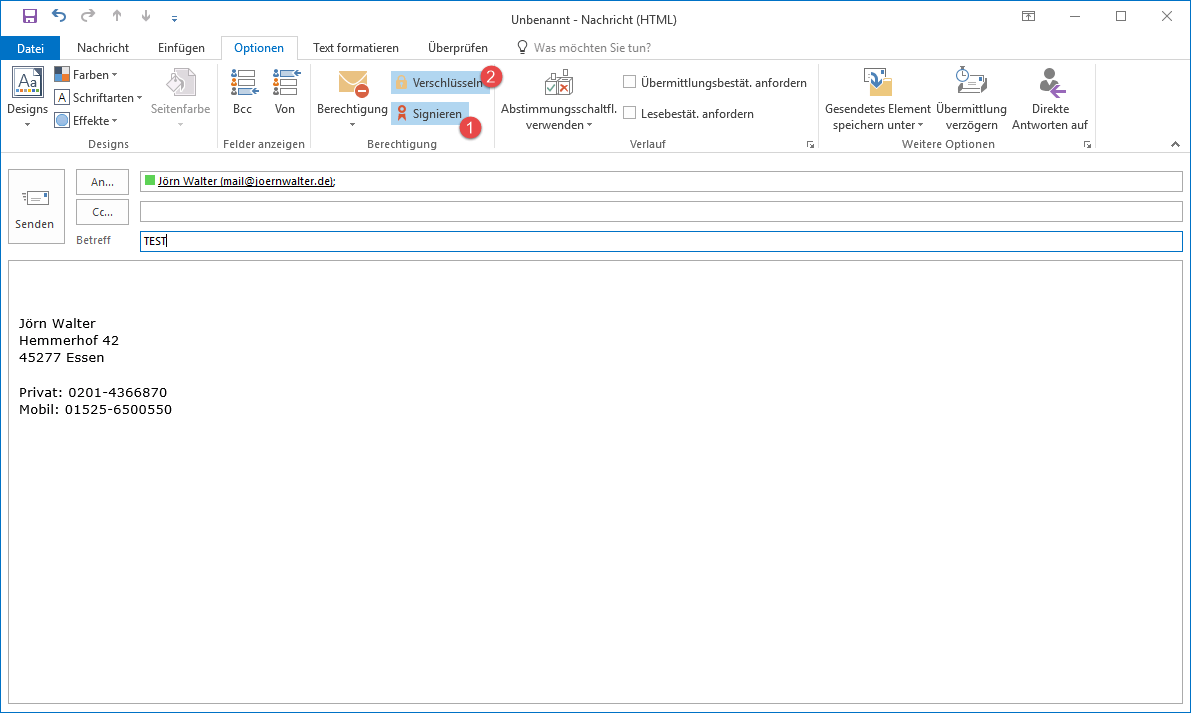Toggle the Verschlüsseln option
1191x713 pixels.
click(x=440, y=83)
